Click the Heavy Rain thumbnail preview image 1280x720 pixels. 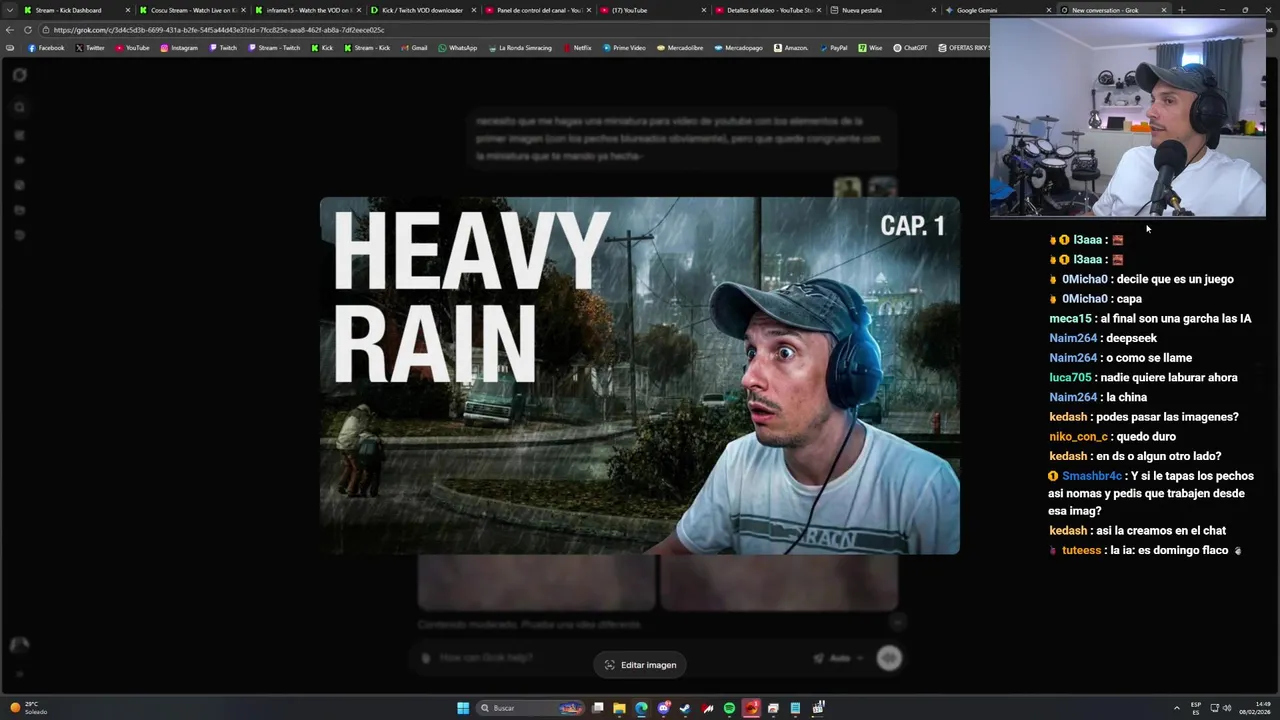tap(639, 375)
